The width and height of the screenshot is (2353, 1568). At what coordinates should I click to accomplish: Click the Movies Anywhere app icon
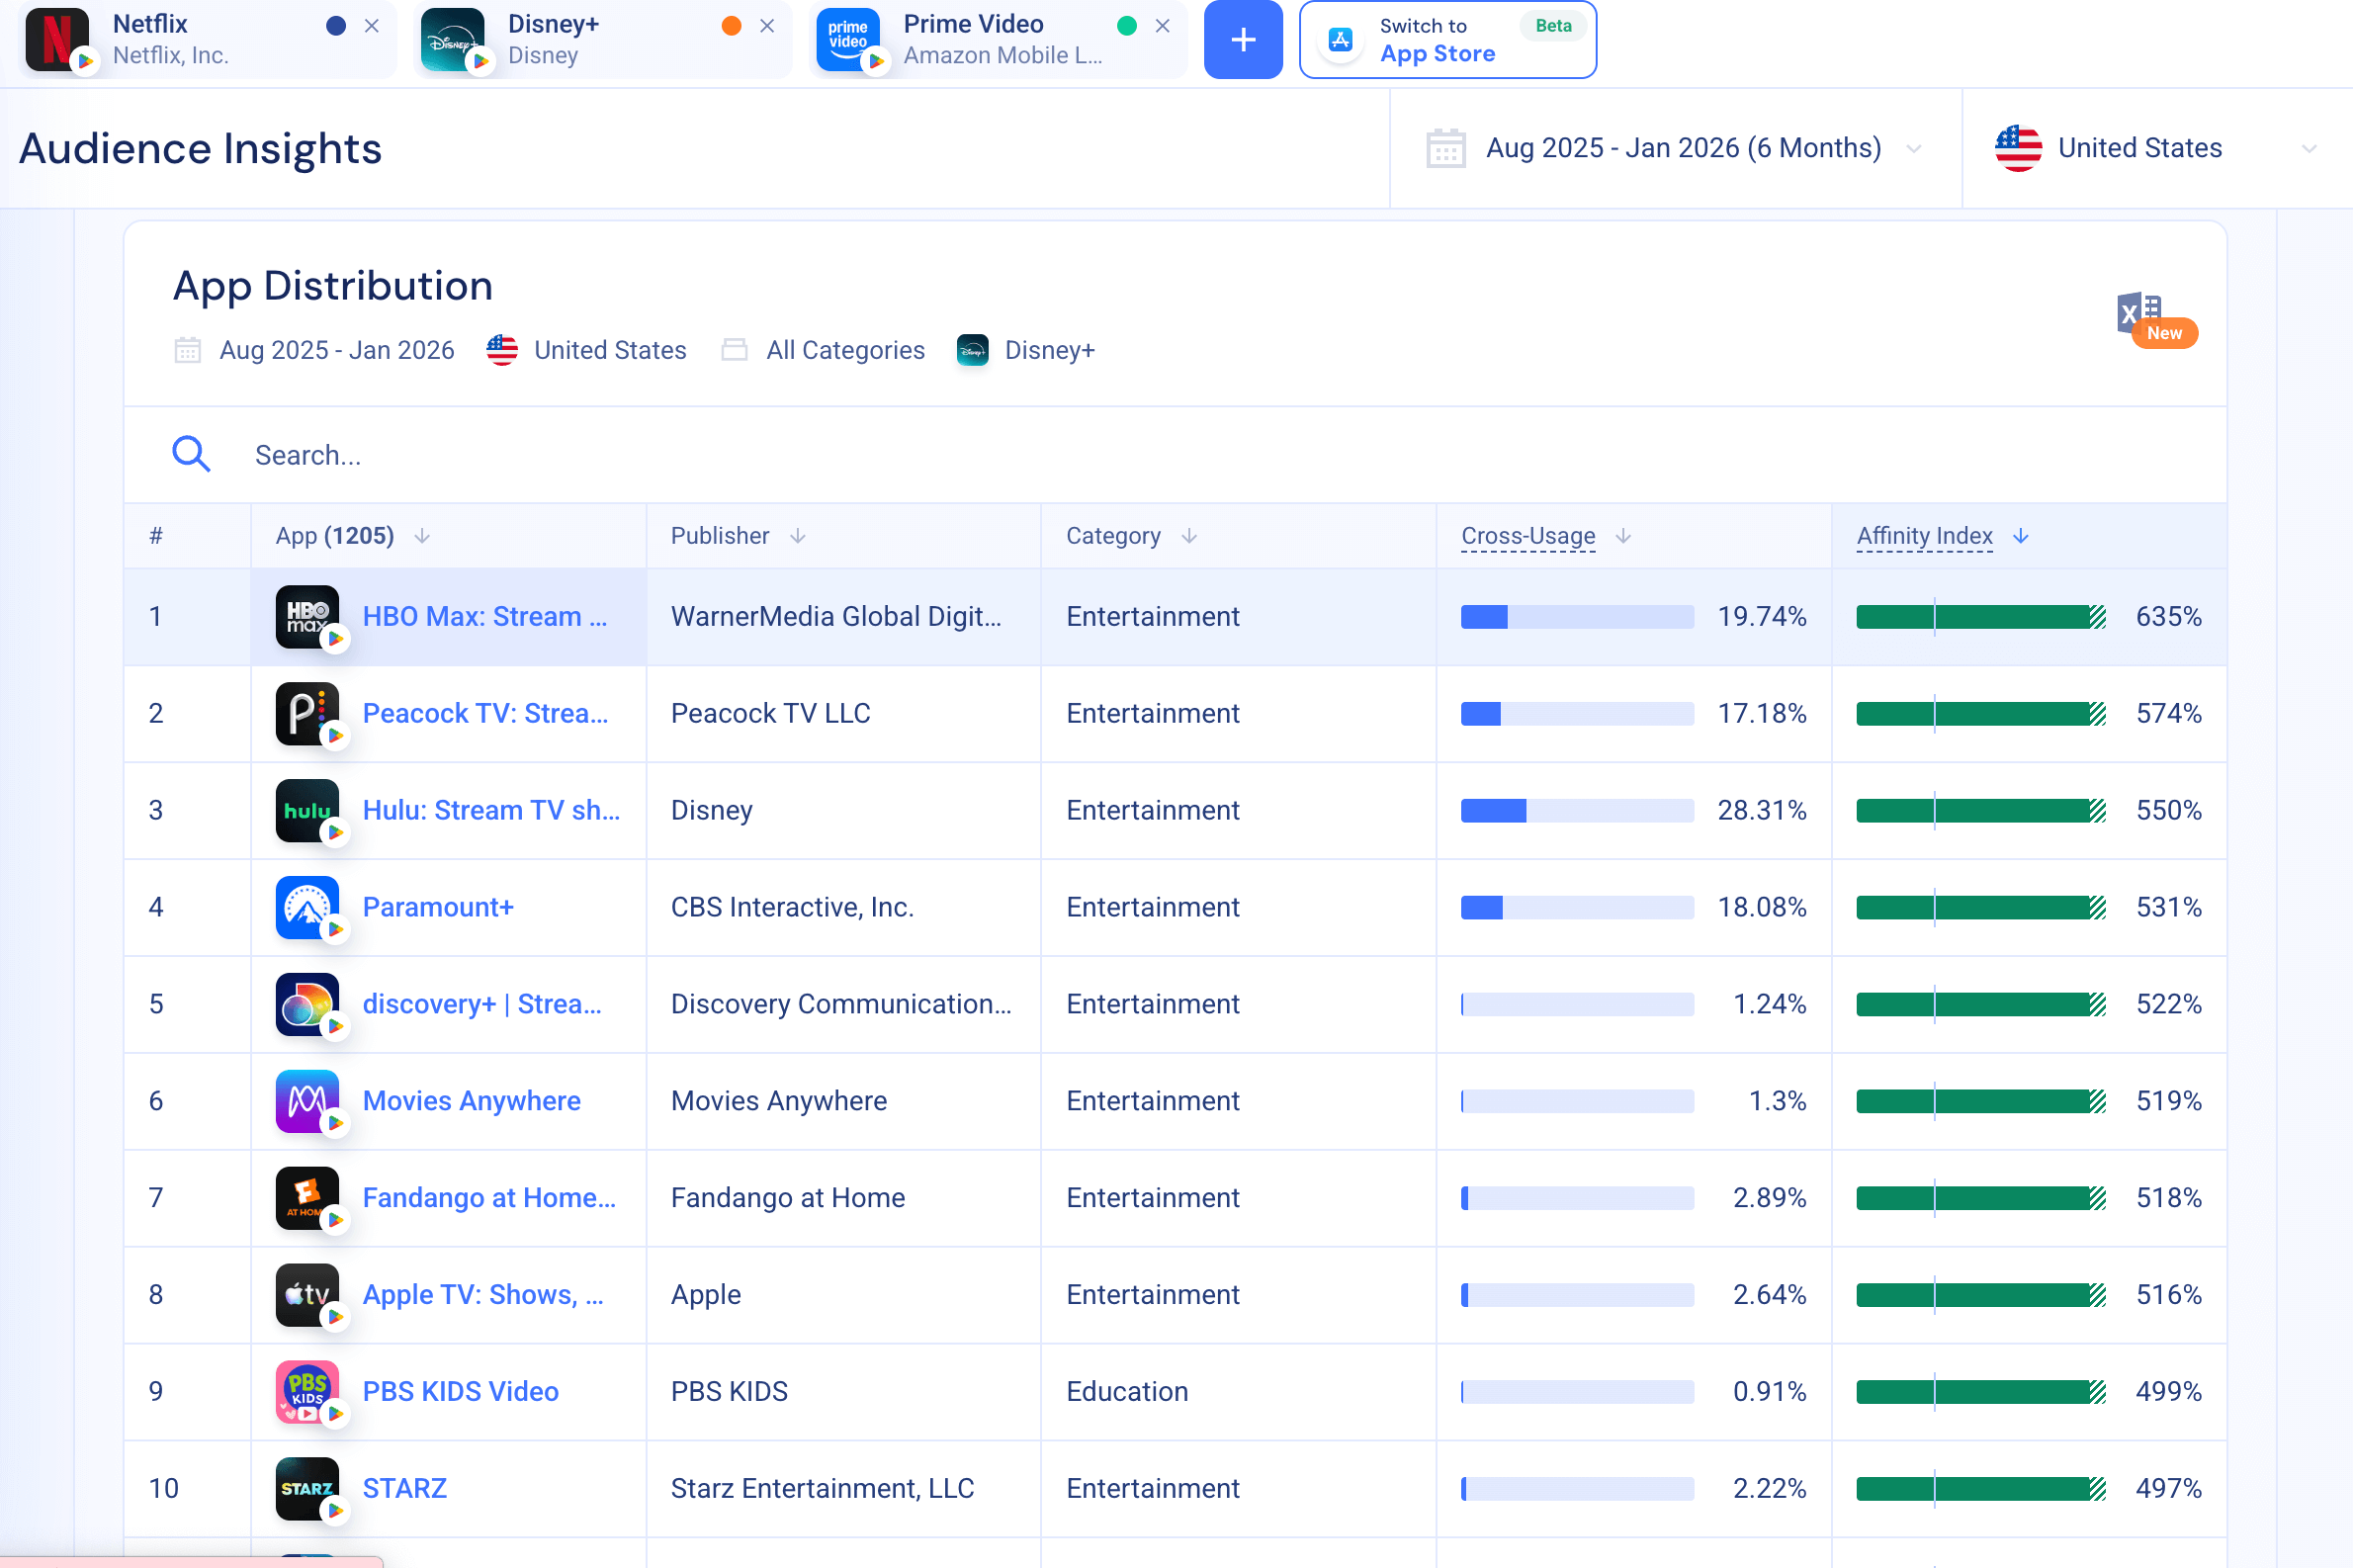coord(307,1102)
